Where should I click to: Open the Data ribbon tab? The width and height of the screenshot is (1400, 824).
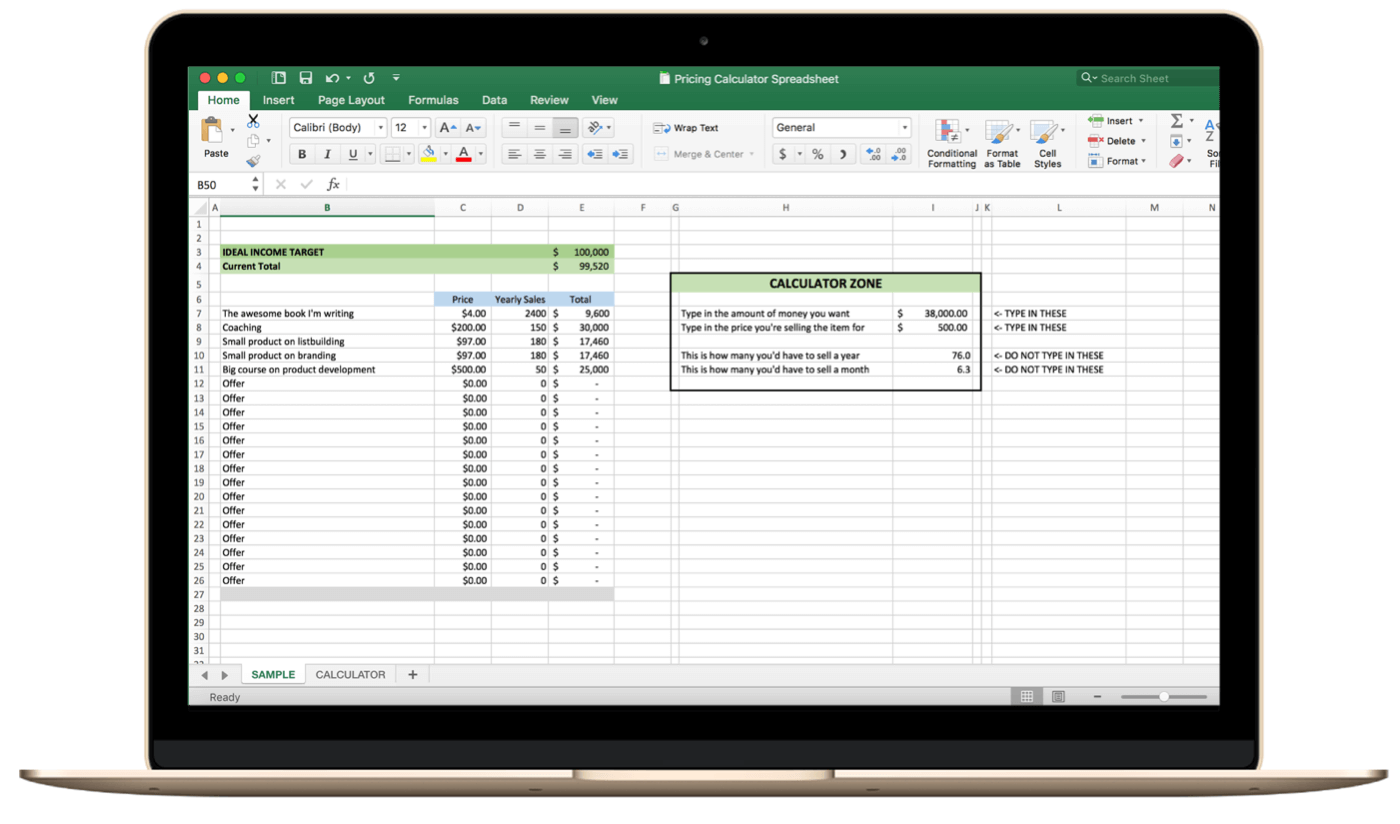(x=494, y=100)
